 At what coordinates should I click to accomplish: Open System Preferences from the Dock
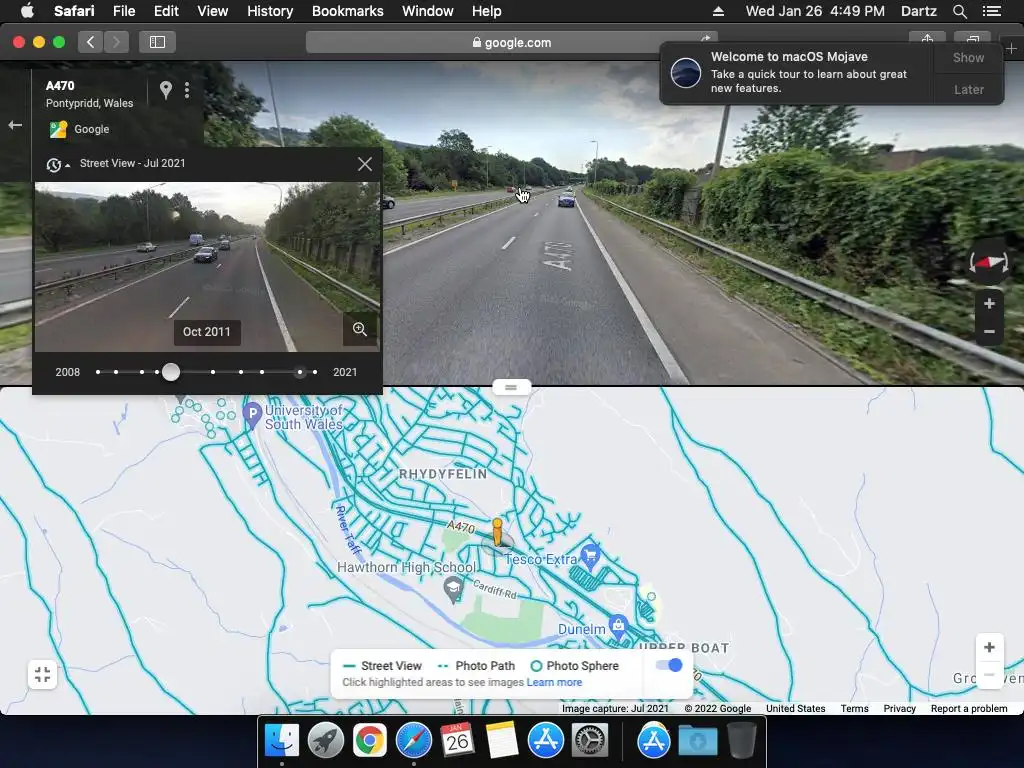pyautogui.click(x=590, y=741)
